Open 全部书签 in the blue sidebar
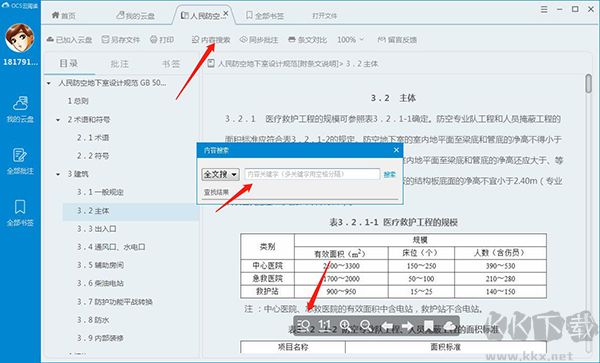Viewport: 600px width, 363px height. [20, 213]
